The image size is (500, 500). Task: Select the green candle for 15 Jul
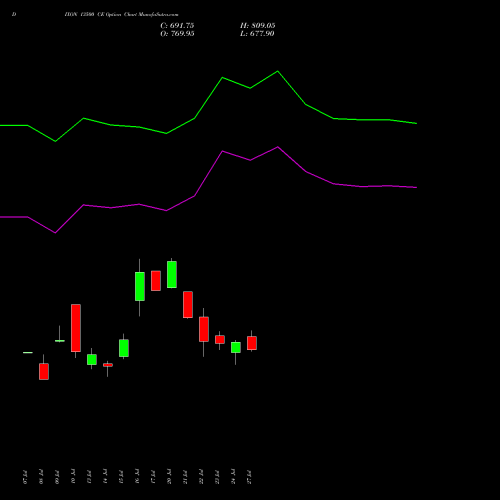[x=124, y=348]
